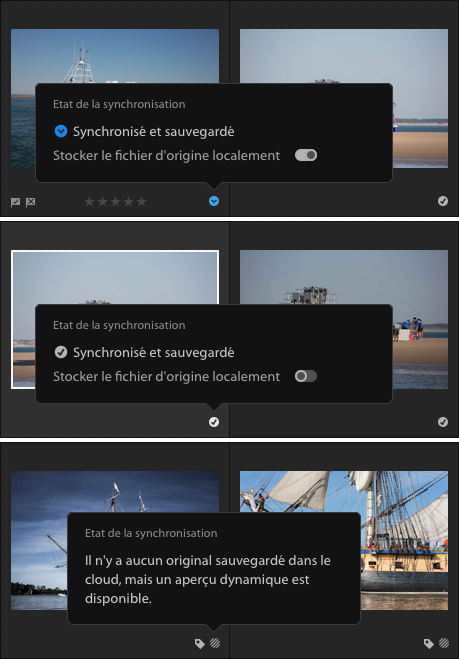459x660 pixels.
Task: Set rating to five stars
Action: [141, 202]
